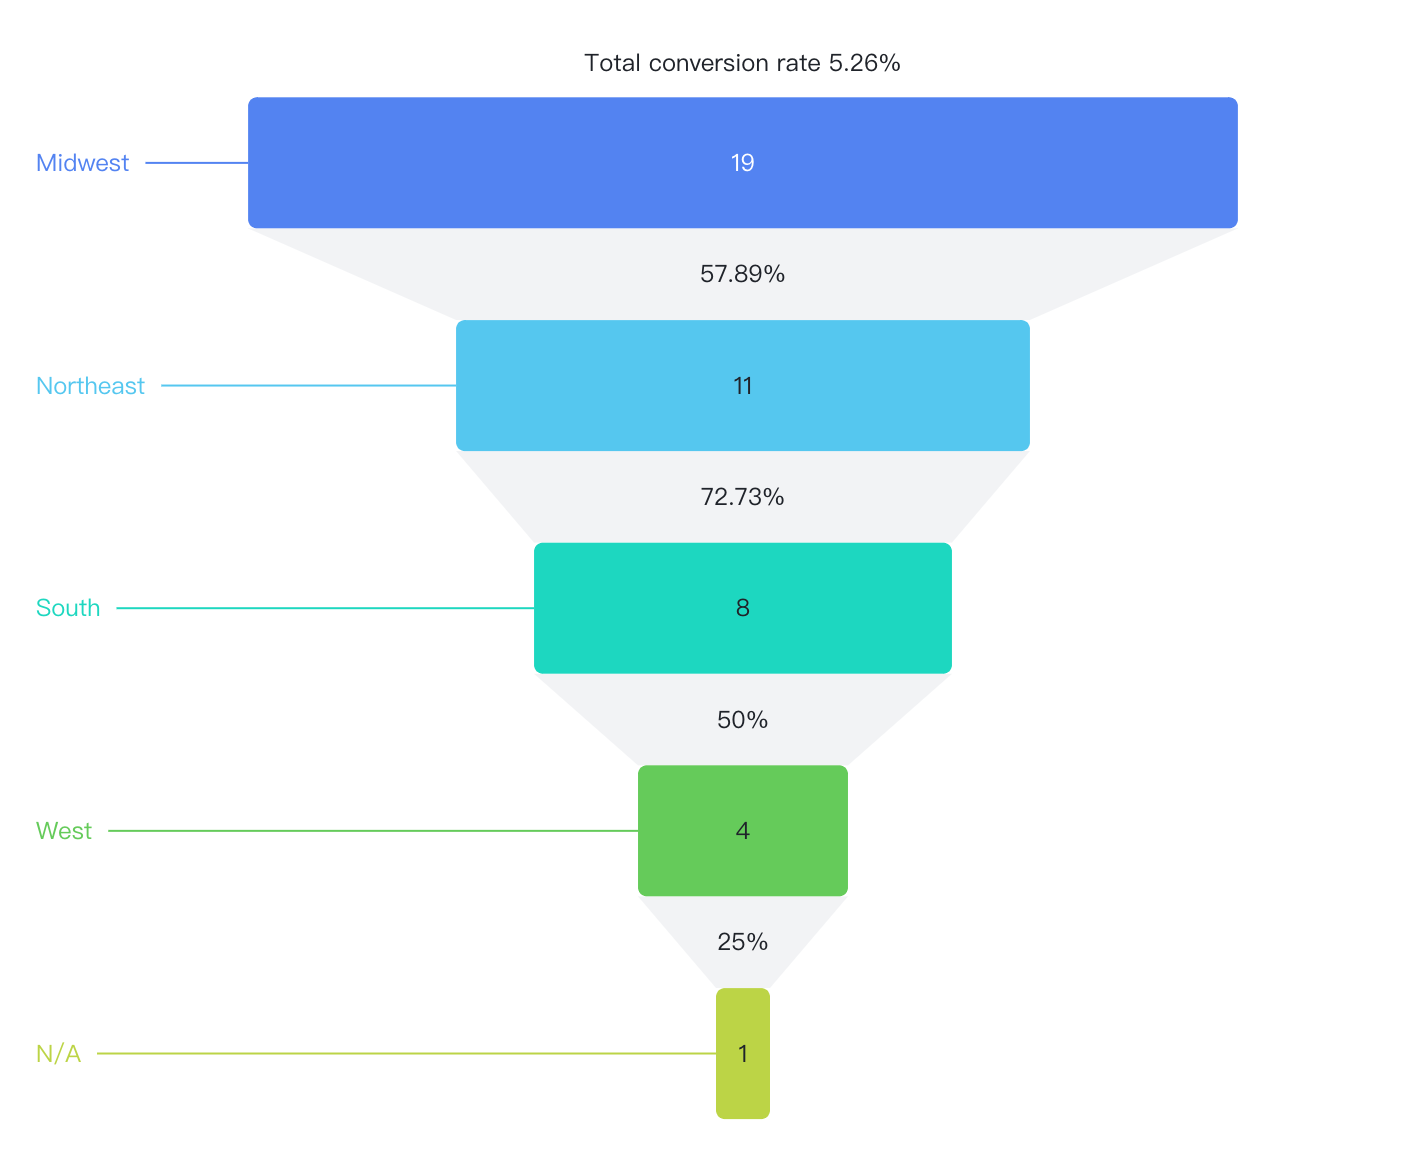Click the value 11 inside the Northeast bar

742,386
